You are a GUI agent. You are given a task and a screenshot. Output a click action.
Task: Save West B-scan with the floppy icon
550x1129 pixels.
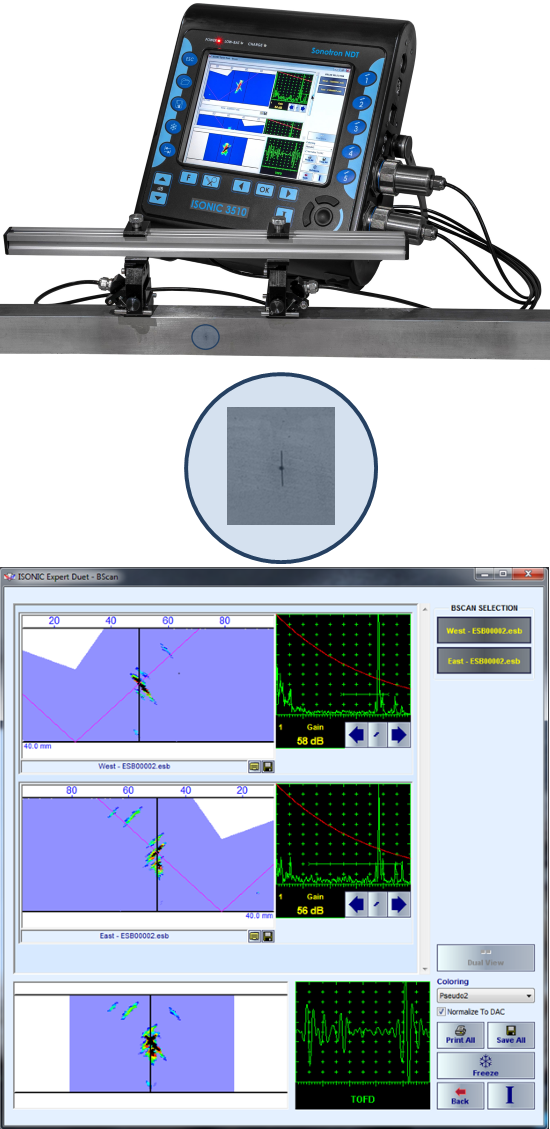point(268,767)
